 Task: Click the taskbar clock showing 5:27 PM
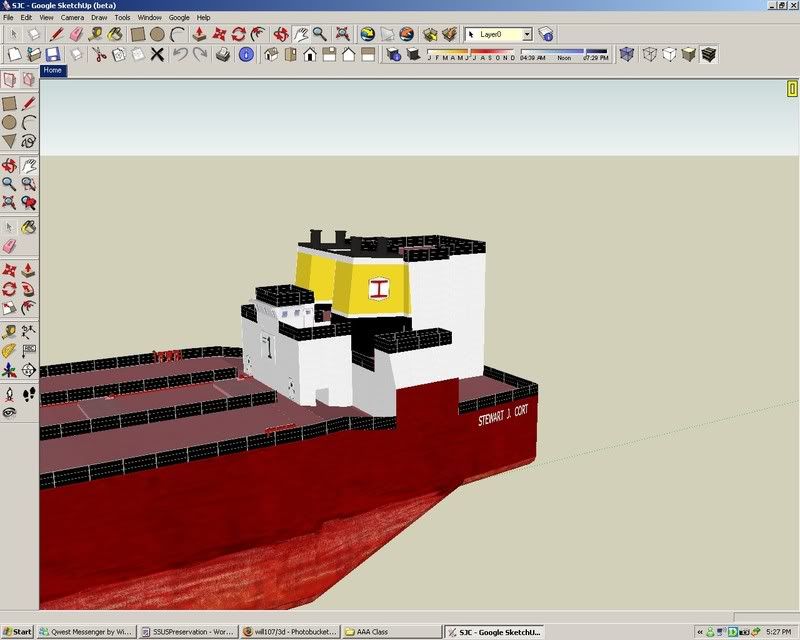click(x=779, y=632)
